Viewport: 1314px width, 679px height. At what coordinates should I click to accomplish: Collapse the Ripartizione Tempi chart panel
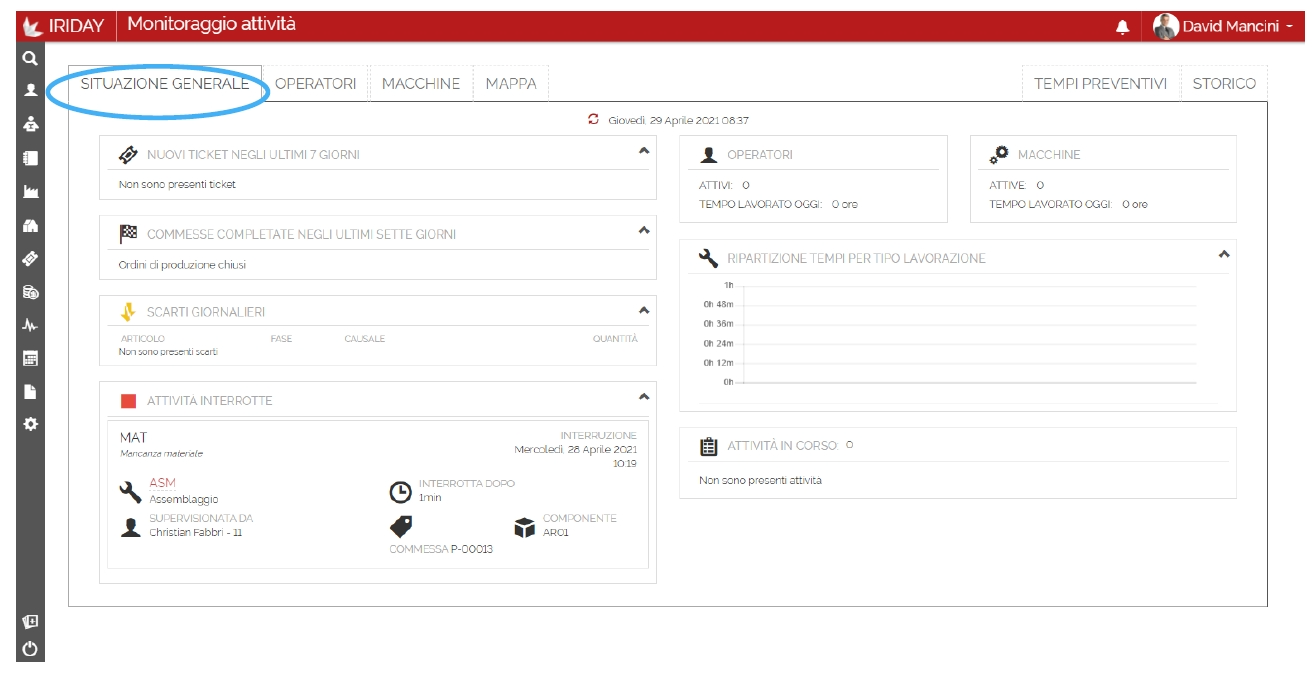coord(1223,255)
